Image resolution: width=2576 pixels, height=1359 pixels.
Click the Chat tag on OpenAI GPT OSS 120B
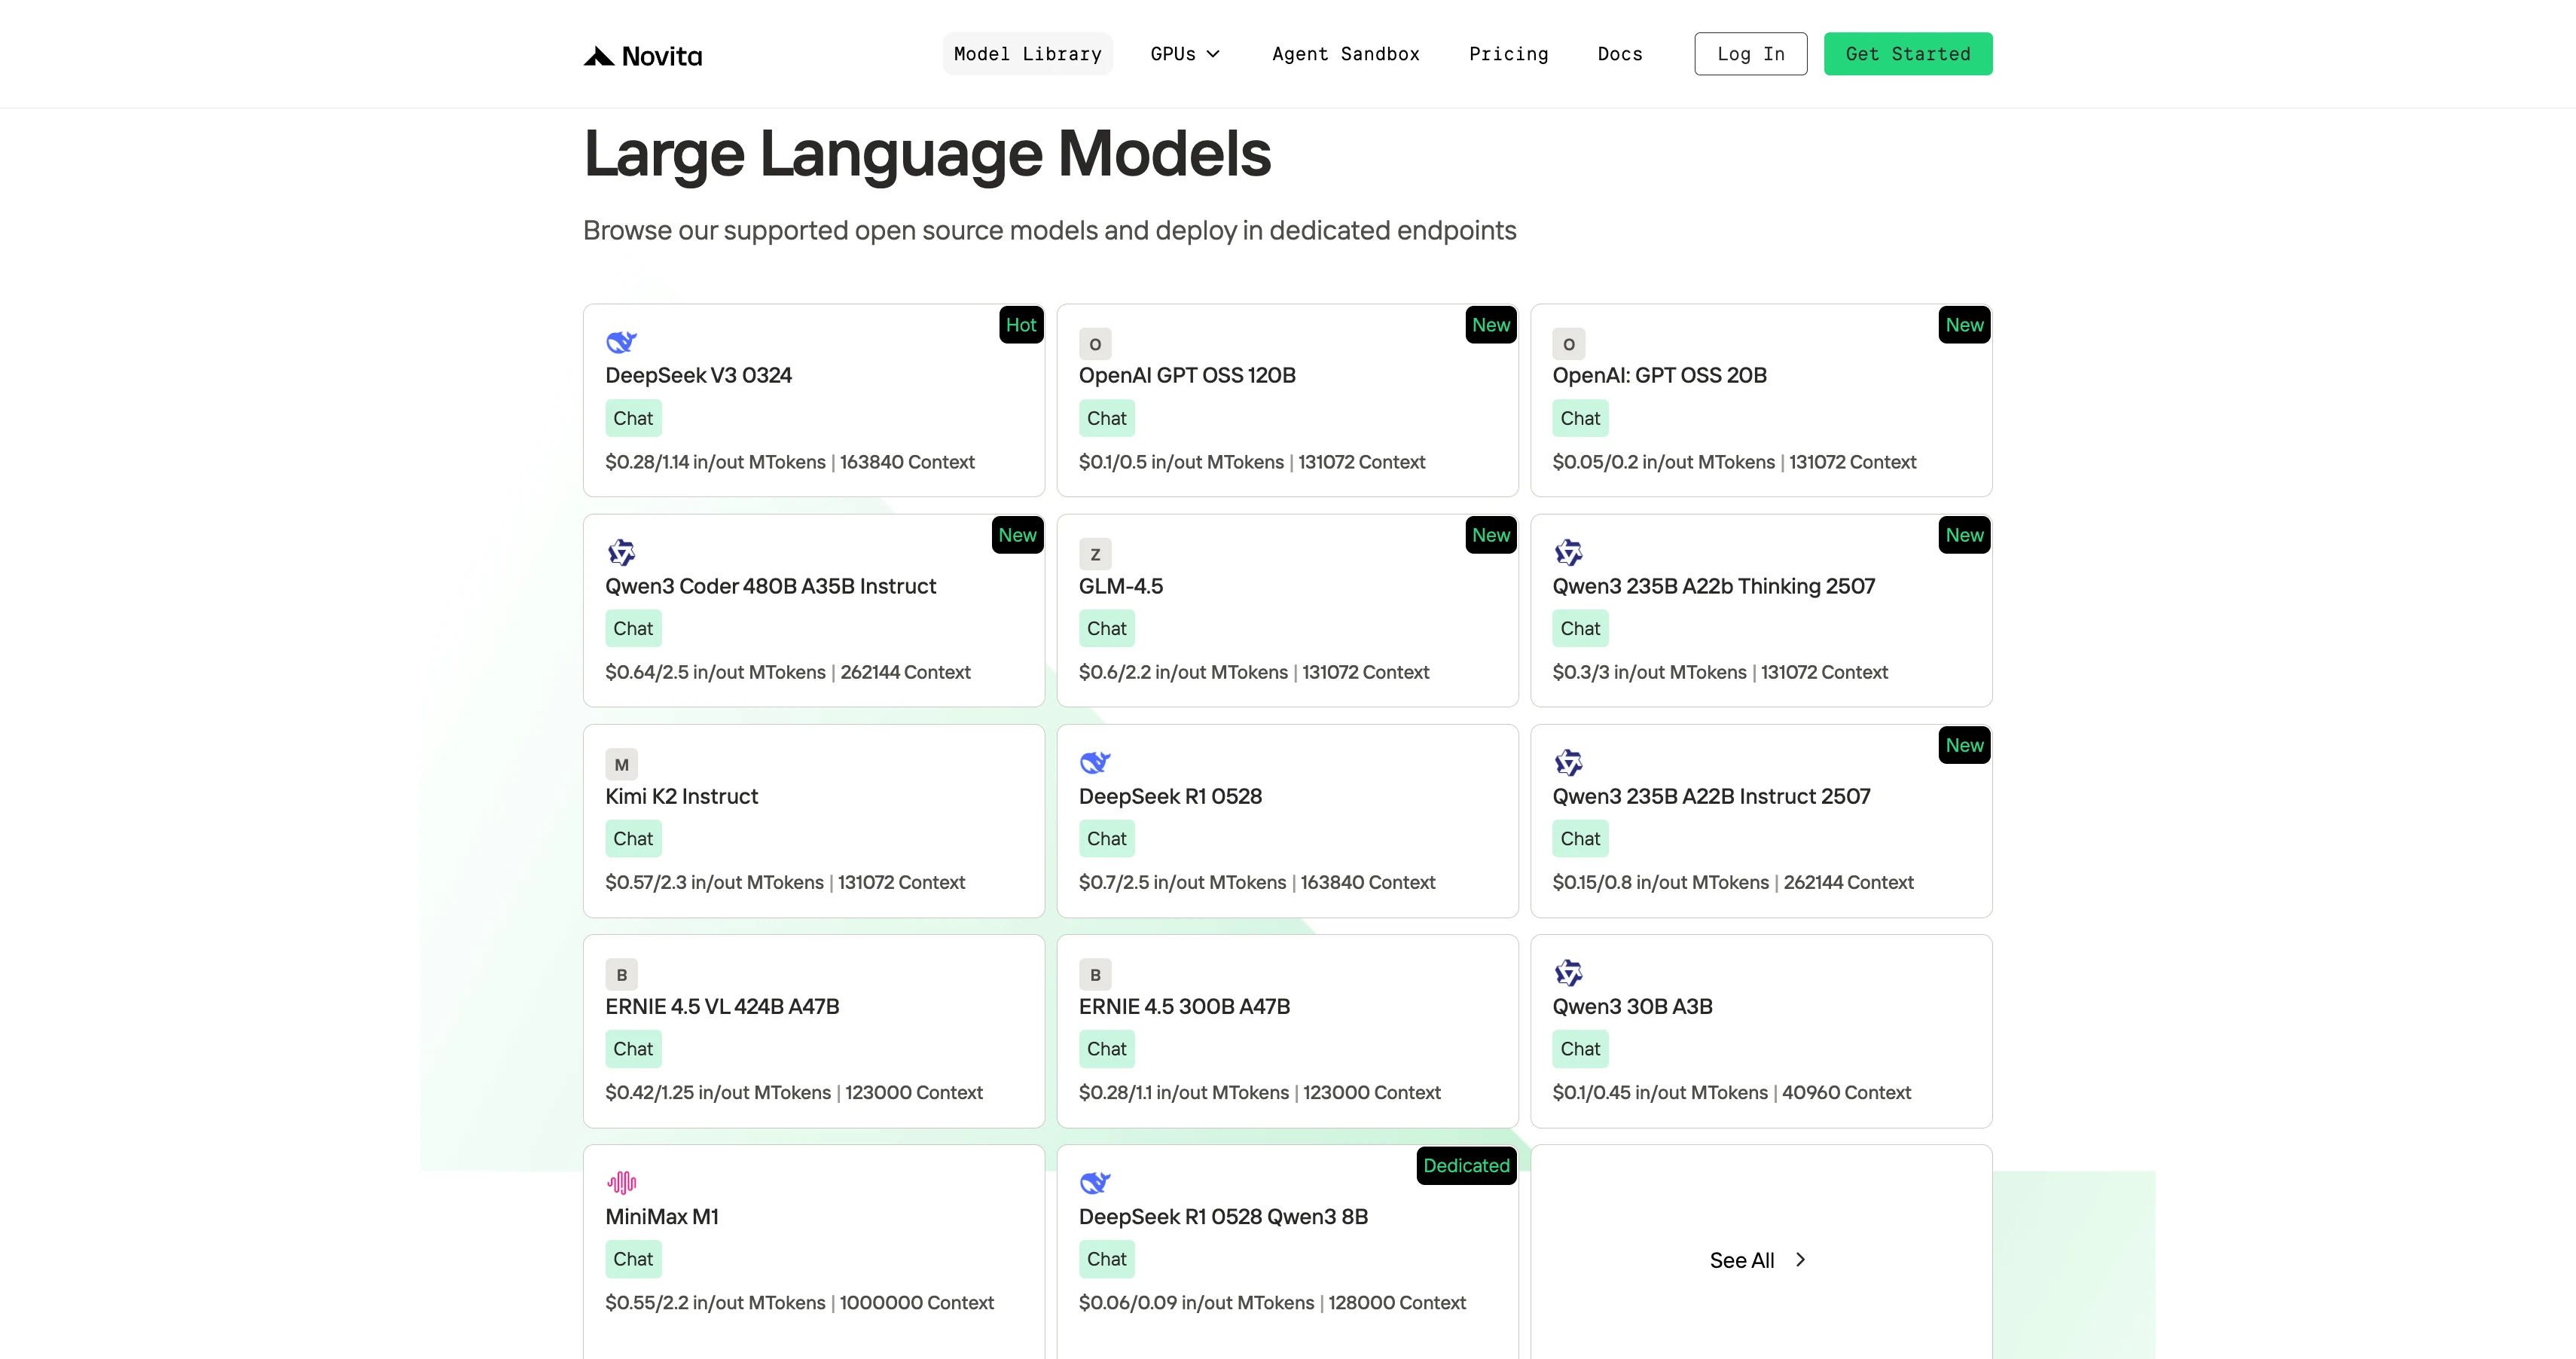pyautogui.click(x=1106, y=418)
